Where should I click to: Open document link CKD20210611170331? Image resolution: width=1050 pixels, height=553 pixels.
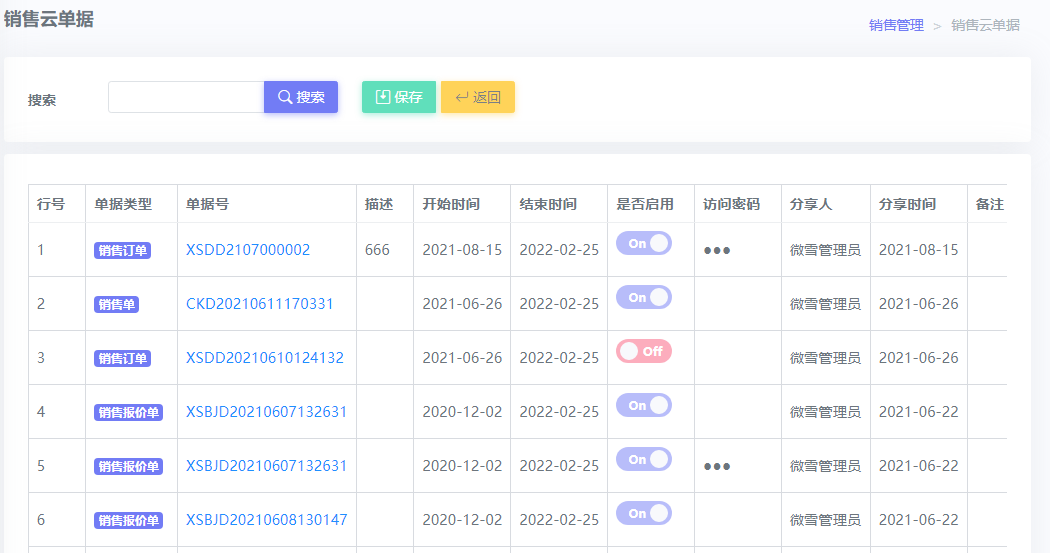[x=260, y=304]
